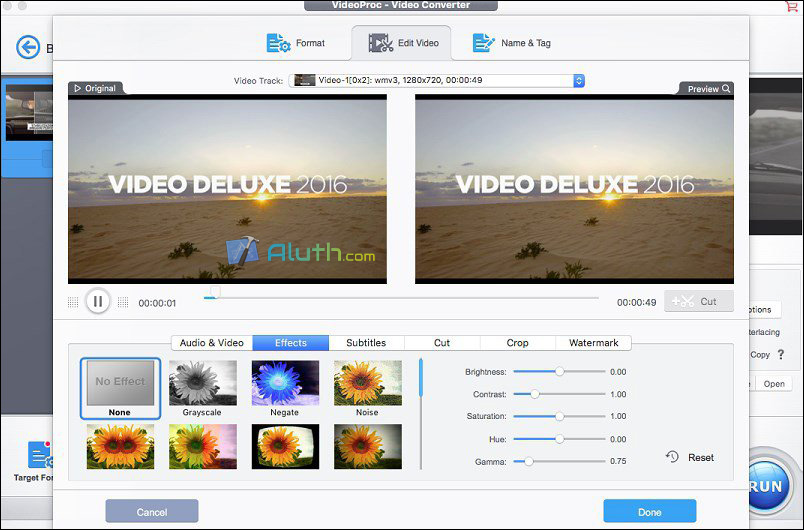The width and height of the screenshot is (804, 530).
Task: Pause video playback
Action: point(97,301)
